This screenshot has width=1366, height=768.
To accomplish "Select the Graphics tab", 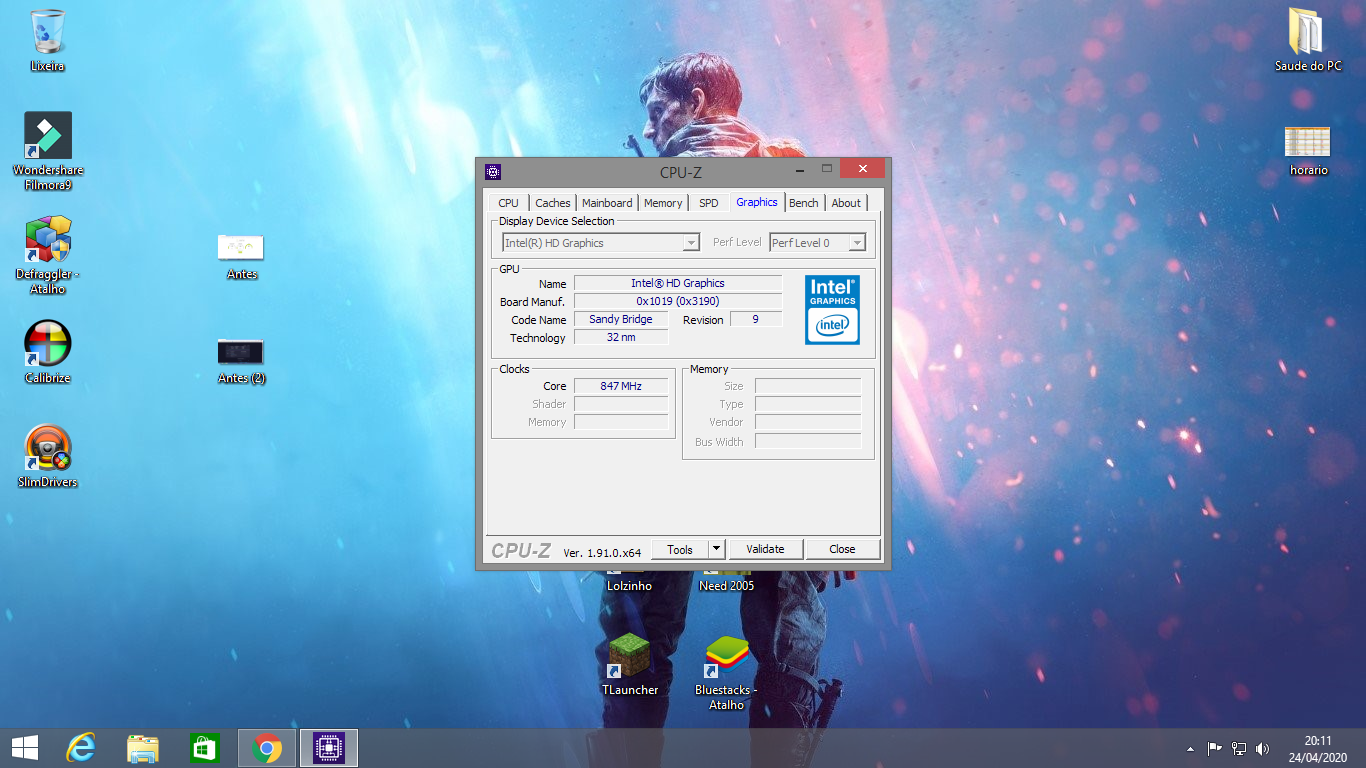I will click(x=757, y=202).
